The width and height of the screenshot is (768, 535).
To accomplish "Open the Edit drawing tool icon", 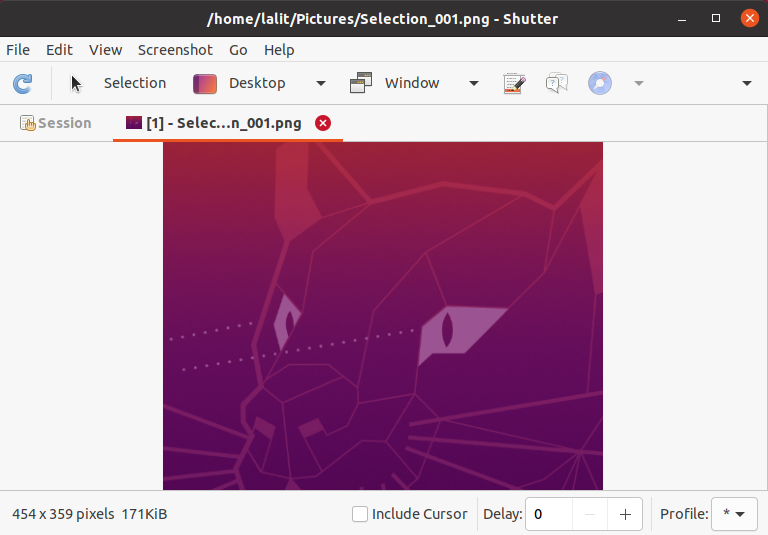I will pos(514,83).
